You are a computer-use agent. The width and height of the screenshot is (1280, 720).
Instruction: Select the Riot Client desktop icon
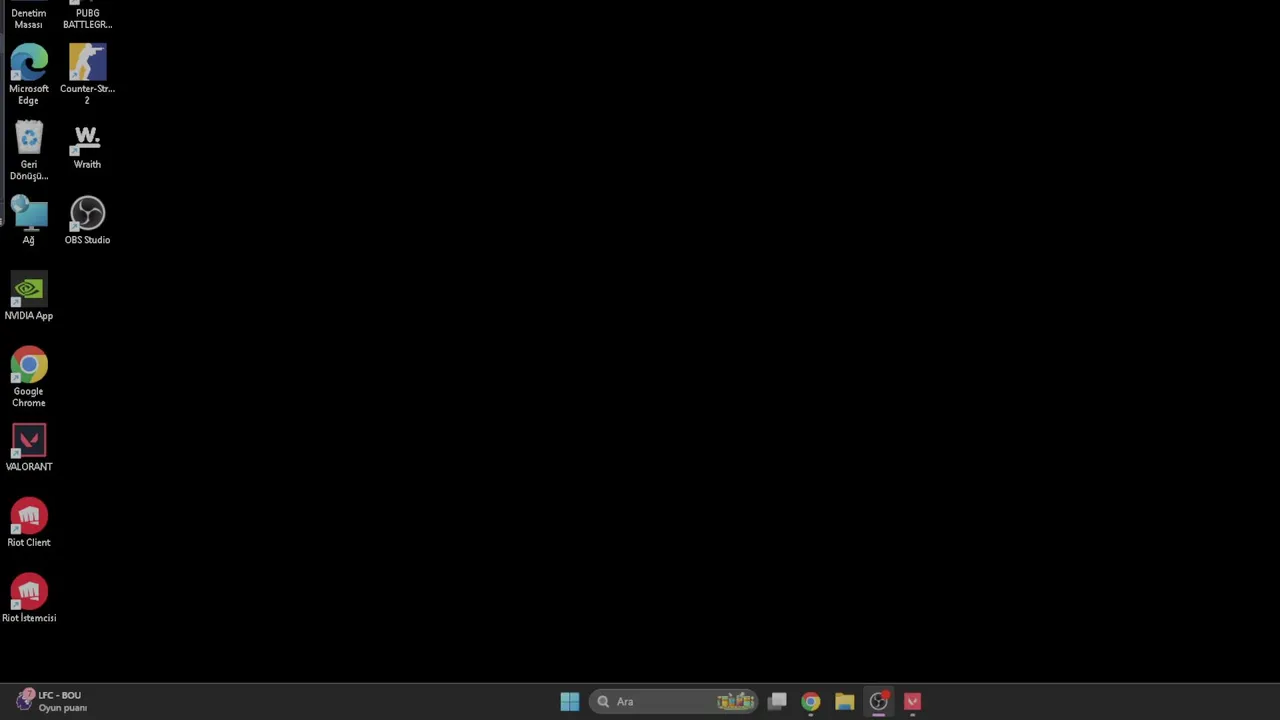29,523
